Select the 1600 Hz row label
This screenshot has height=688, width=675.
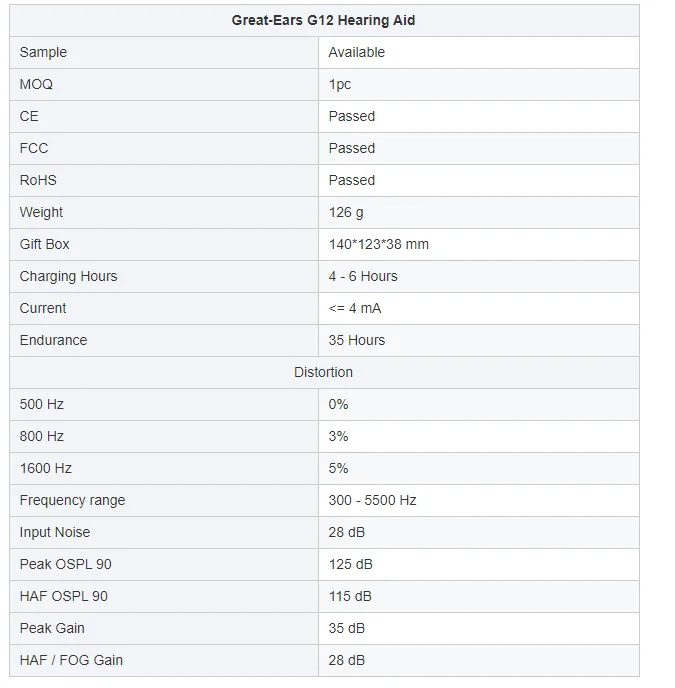click(46, 468)
